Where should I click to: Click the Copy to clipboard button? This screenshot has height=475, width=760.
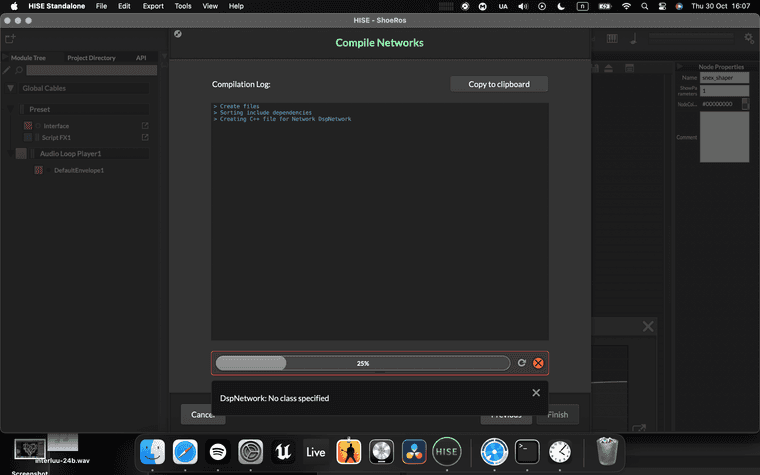499,84
